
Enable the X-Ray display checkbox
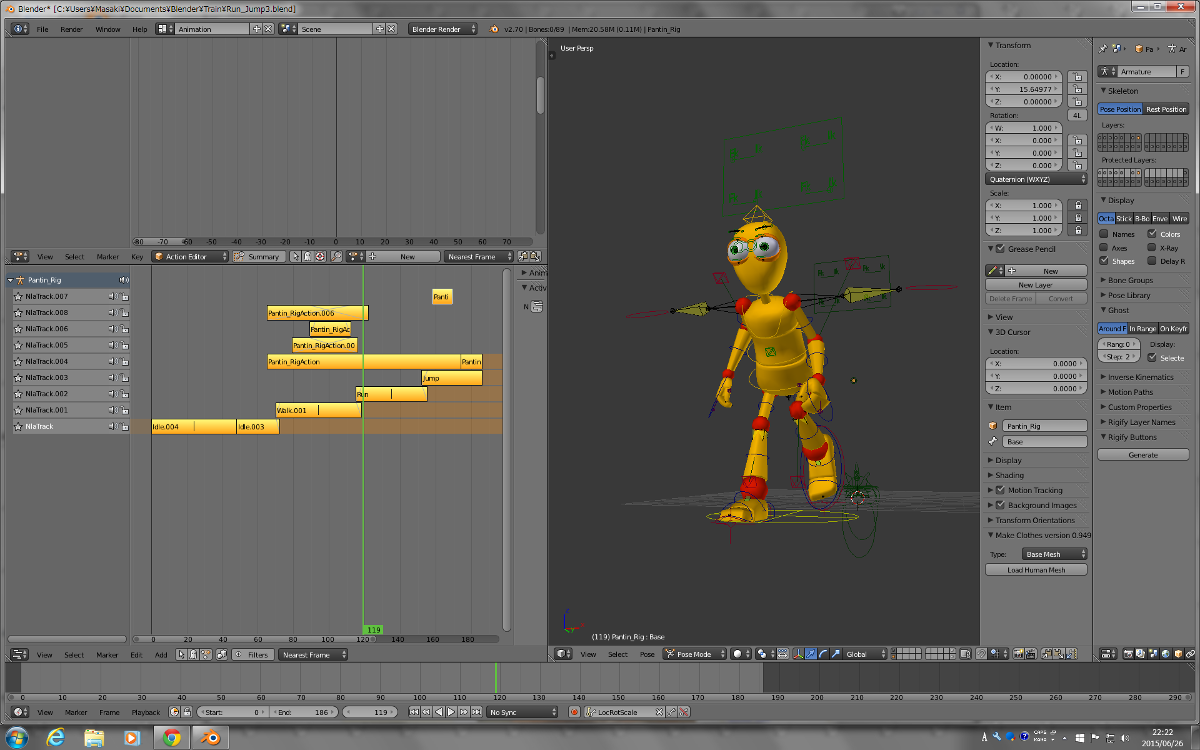coord(1151,247)
